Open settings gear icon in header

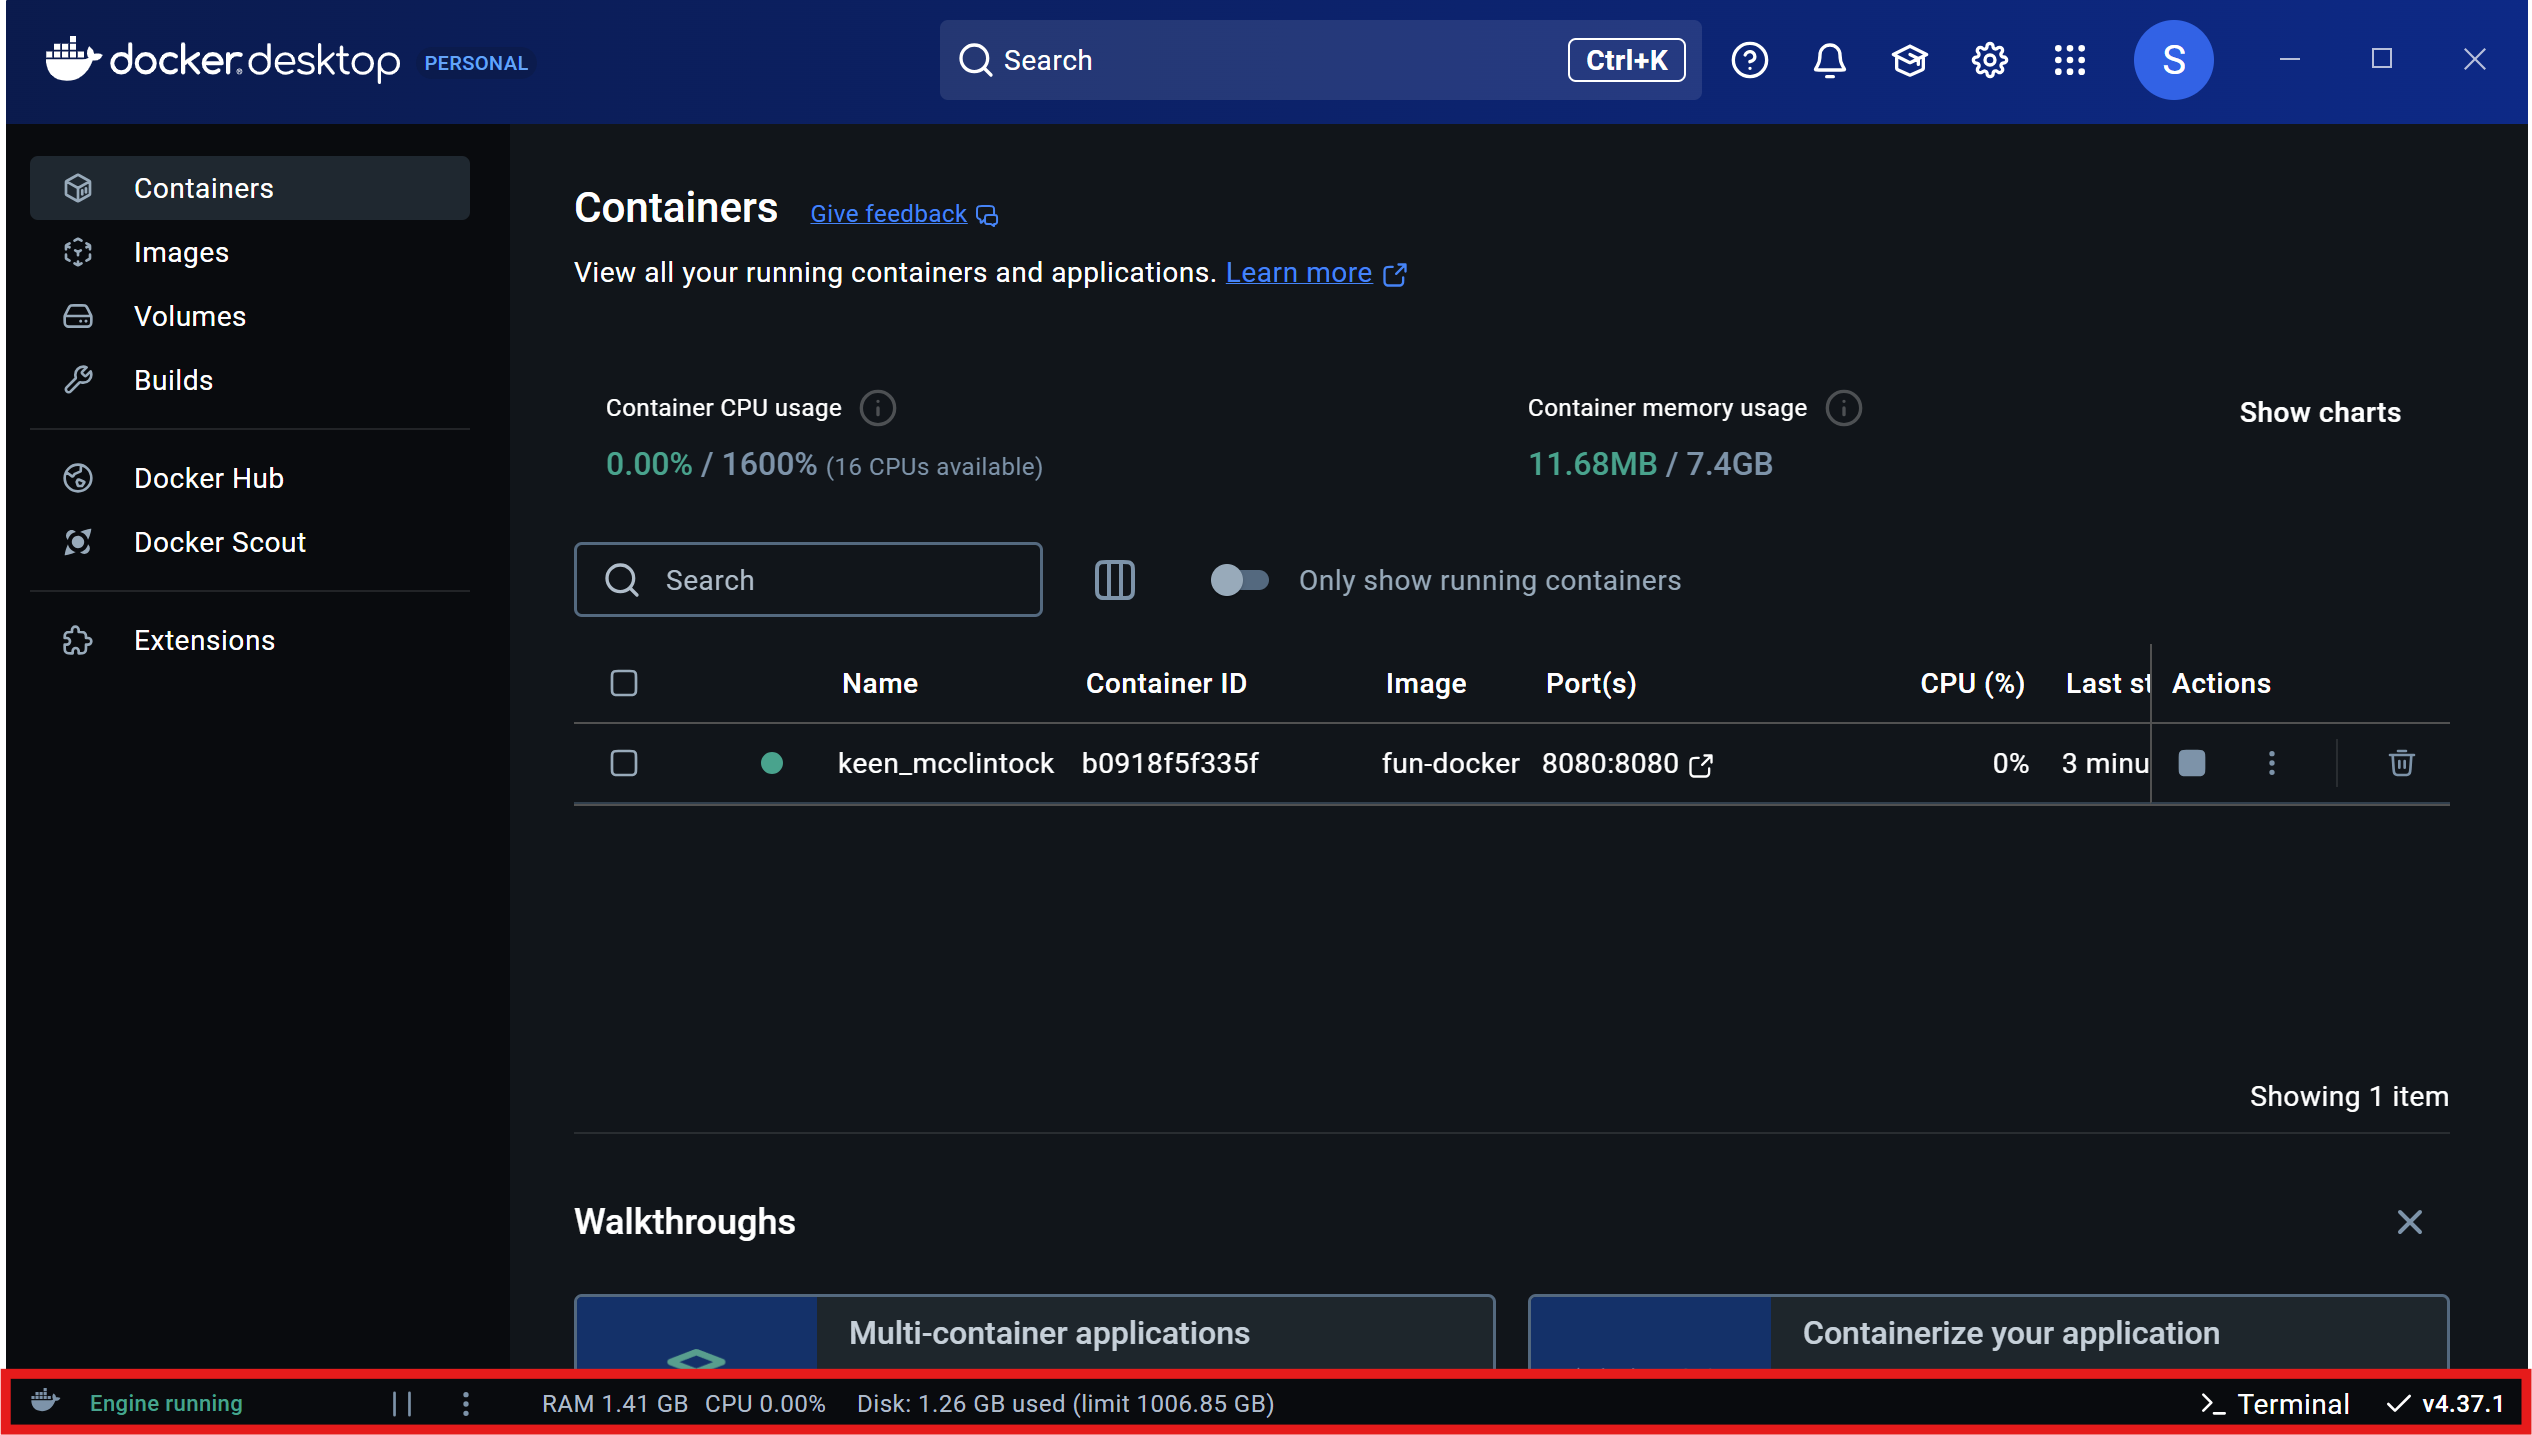pyautogui.click(x=1989, y=60)
